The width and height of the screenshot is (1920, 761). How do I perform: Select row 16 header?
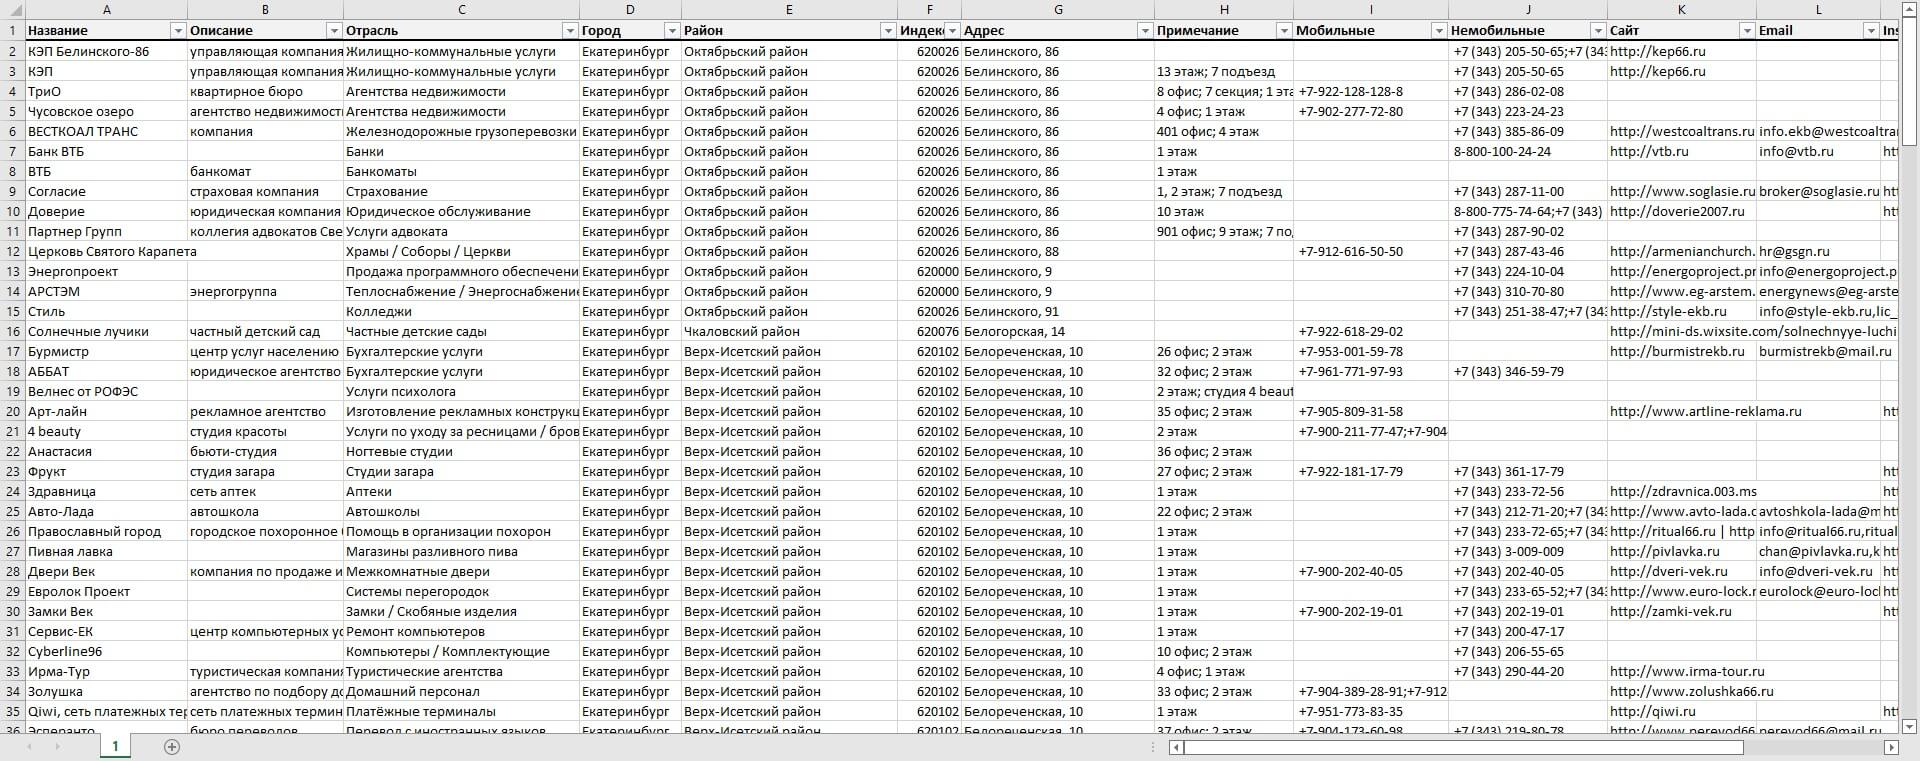point(12,331)
